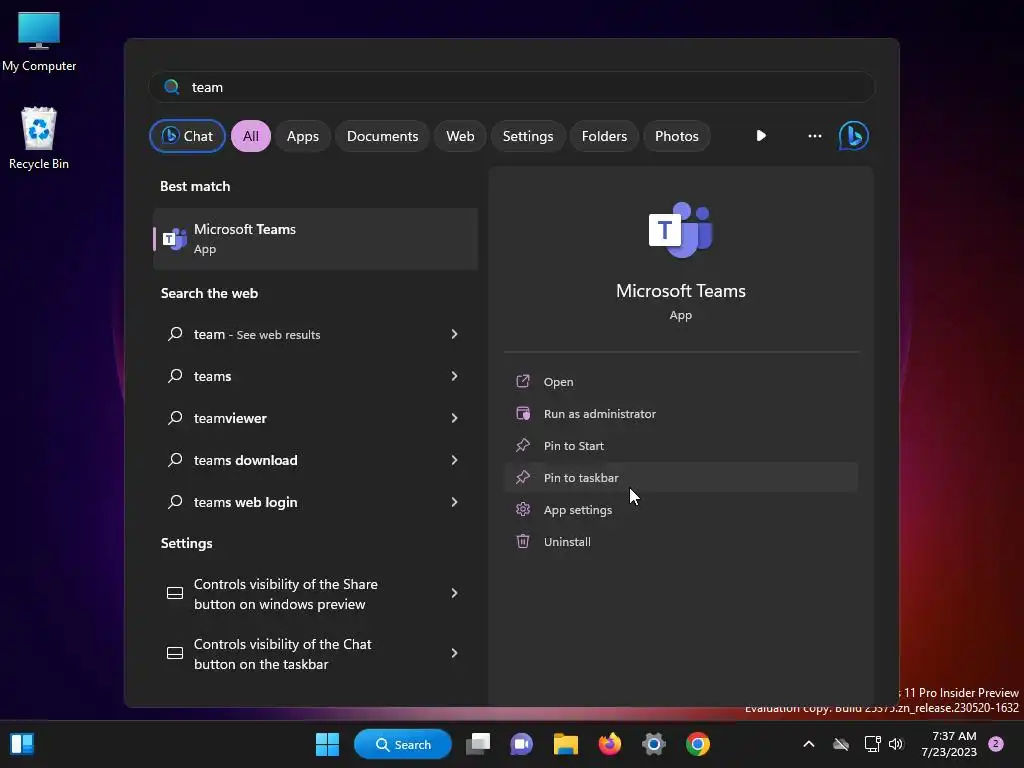This screenshot has width=1024, height=768.
Task: Select the 'teams web login' suggestion
Action: tap(315, 502)
